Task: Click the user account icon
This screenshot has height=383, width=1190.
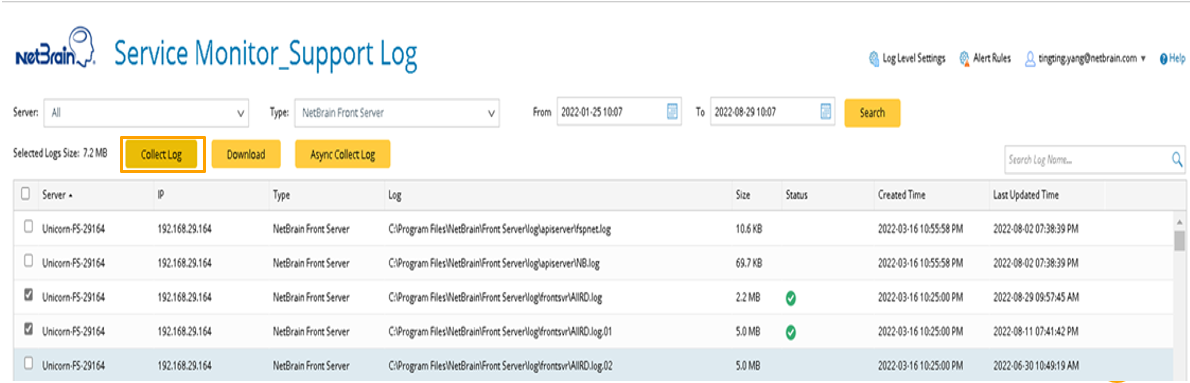Action: tap(1030, 58)
